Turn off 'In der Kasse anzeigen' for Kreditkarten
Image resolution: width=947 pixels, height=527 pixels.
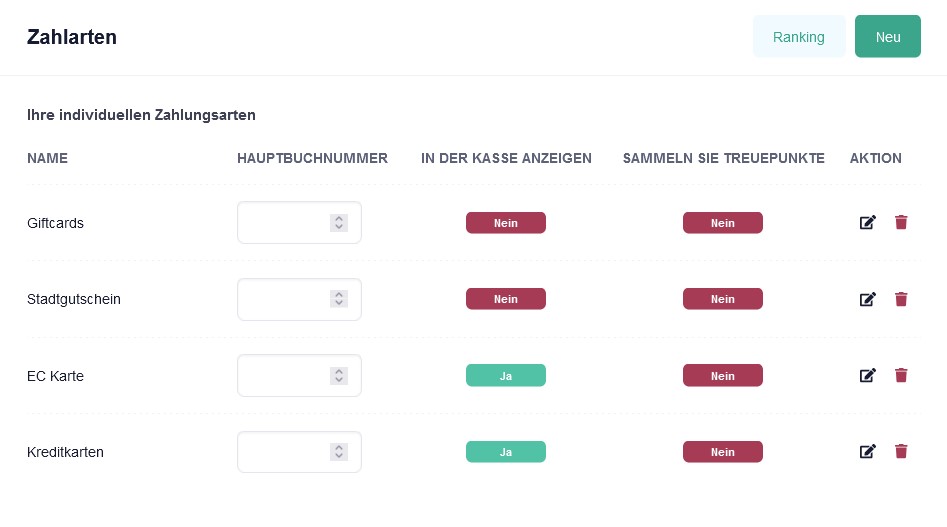506,452
